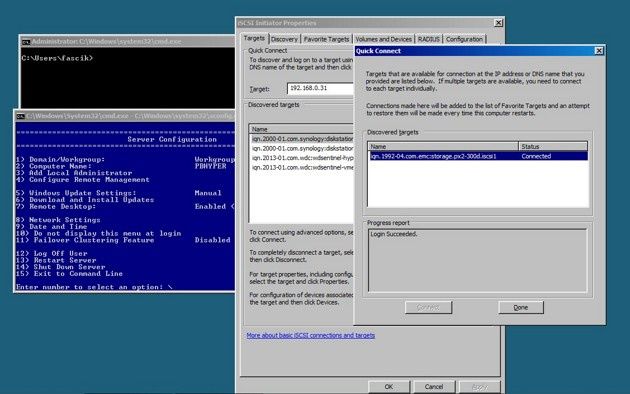Select the wdc wdsentinel-hyp target row

tap(302, 158)
